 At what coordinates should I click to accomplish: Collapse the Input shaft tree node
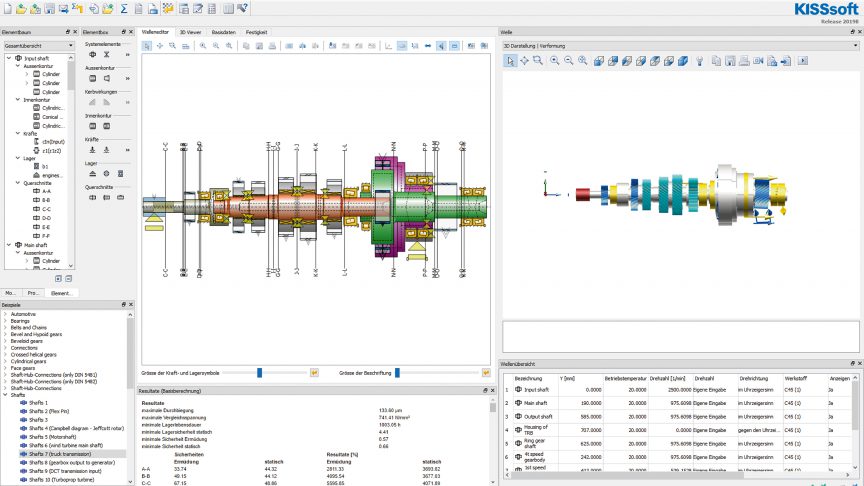[x=9, y=58]
